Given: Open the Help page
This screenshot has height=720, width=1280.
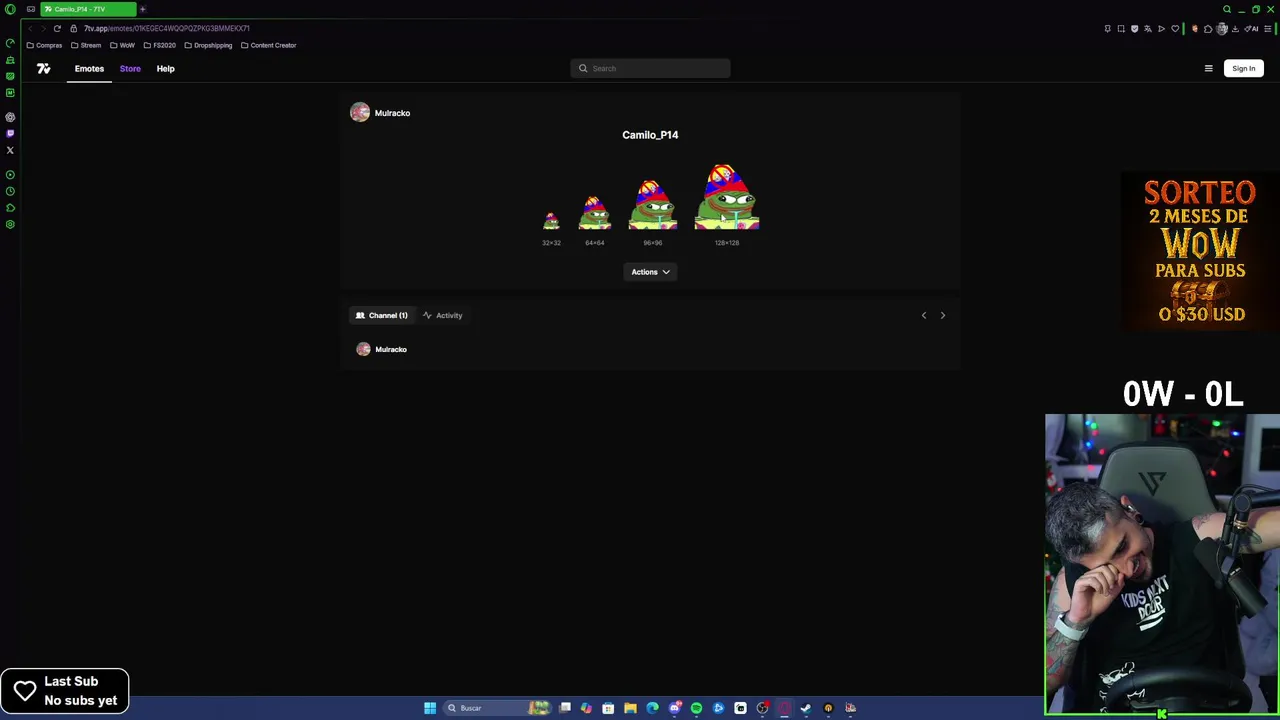Looking at the screenshot, I should tap(165, 68).
